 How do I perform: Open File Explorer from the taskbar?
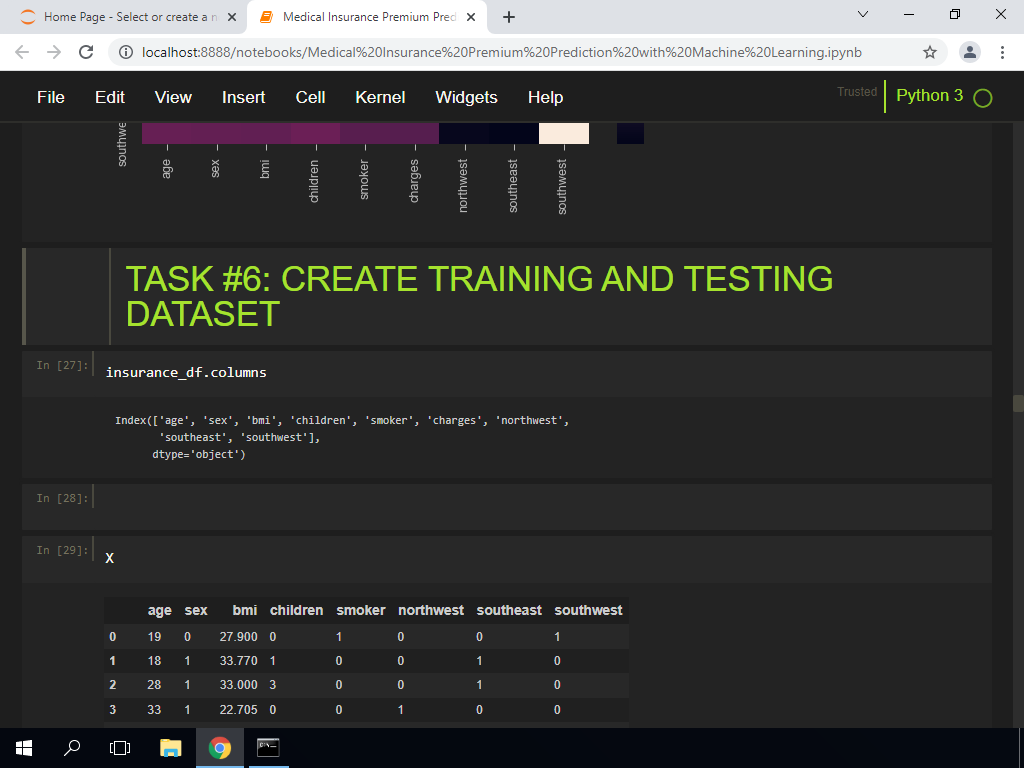170,748
